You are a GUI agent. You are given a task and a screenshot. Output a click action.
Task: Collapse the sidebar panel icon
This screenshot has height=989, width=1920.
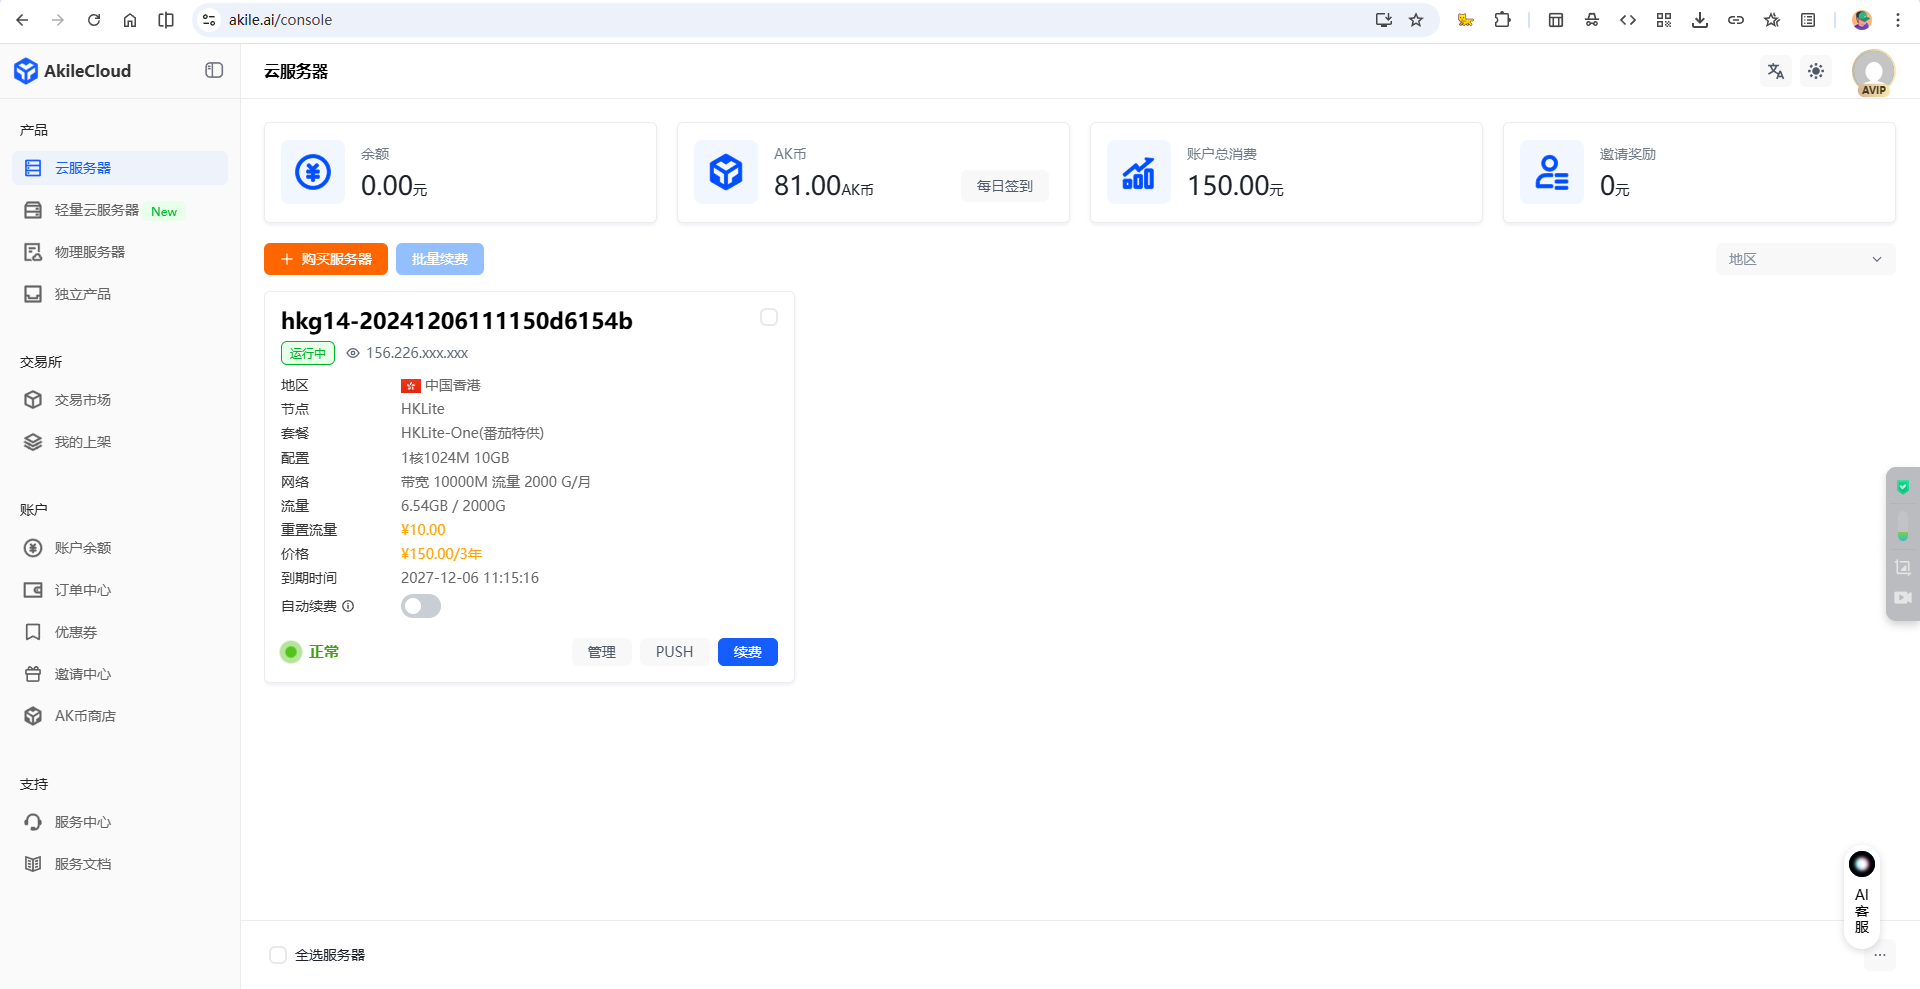(x=214, y=70)
